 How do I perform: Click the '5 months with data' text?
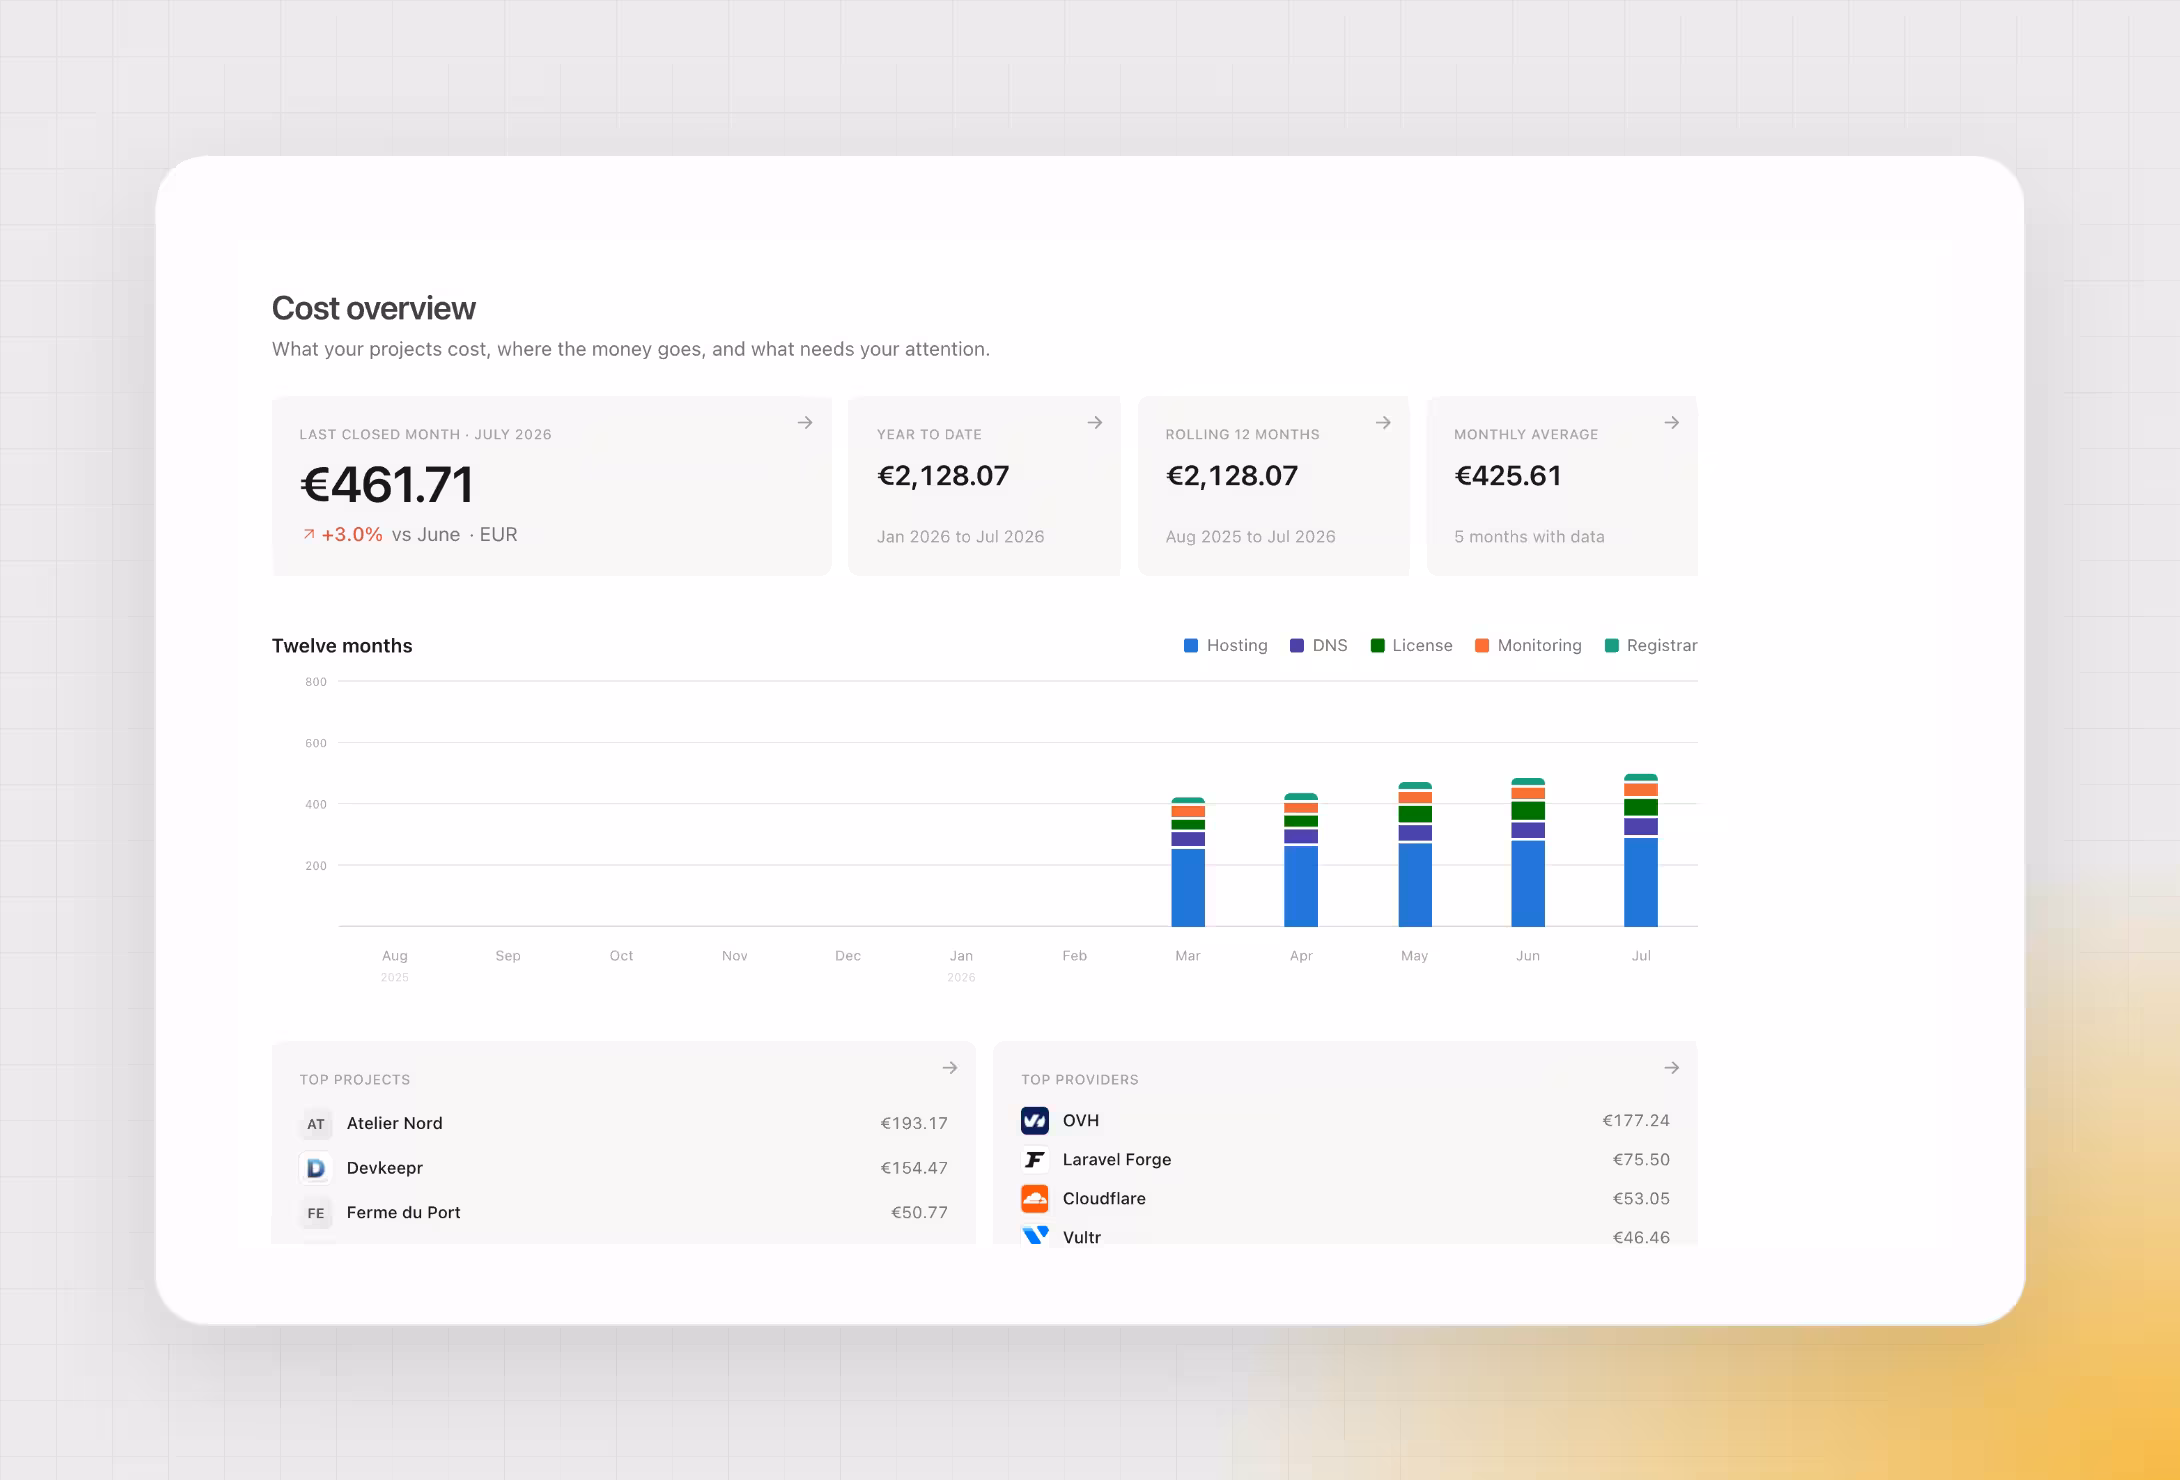[1529, 537]
